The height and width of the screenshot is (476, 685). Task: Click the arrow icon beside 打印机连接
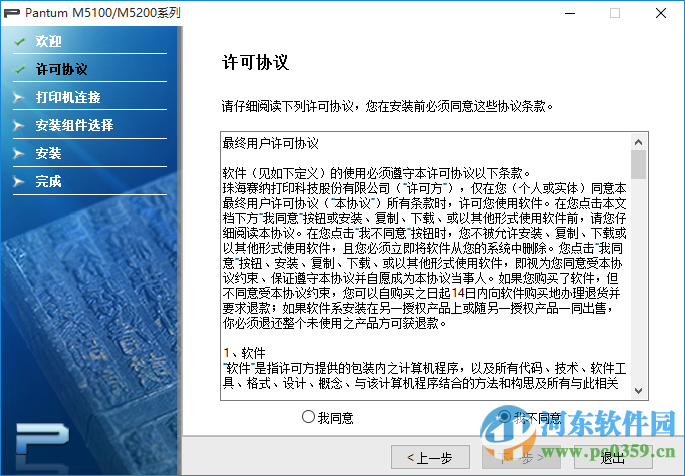[x=18, y=97]
